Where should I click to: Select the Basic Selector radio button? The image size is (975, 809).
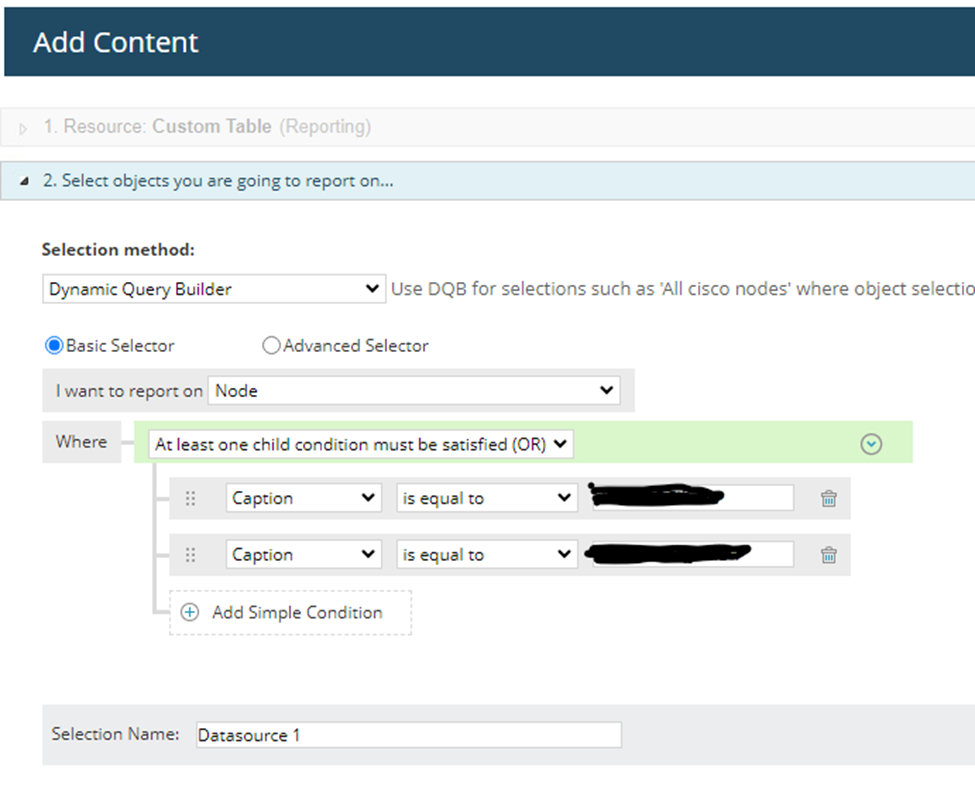point(55,346)
